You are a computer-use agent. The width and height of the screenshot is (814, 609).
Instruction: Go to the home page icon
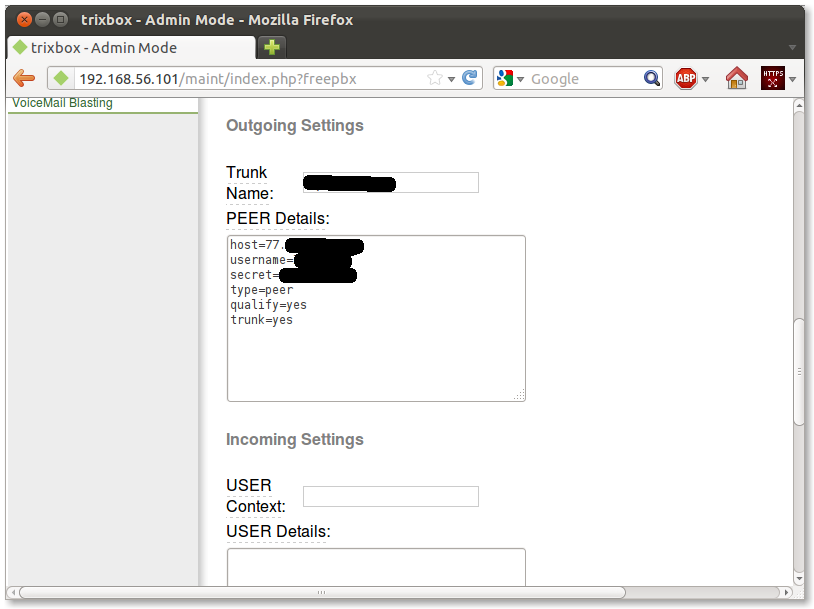[737, 78]
